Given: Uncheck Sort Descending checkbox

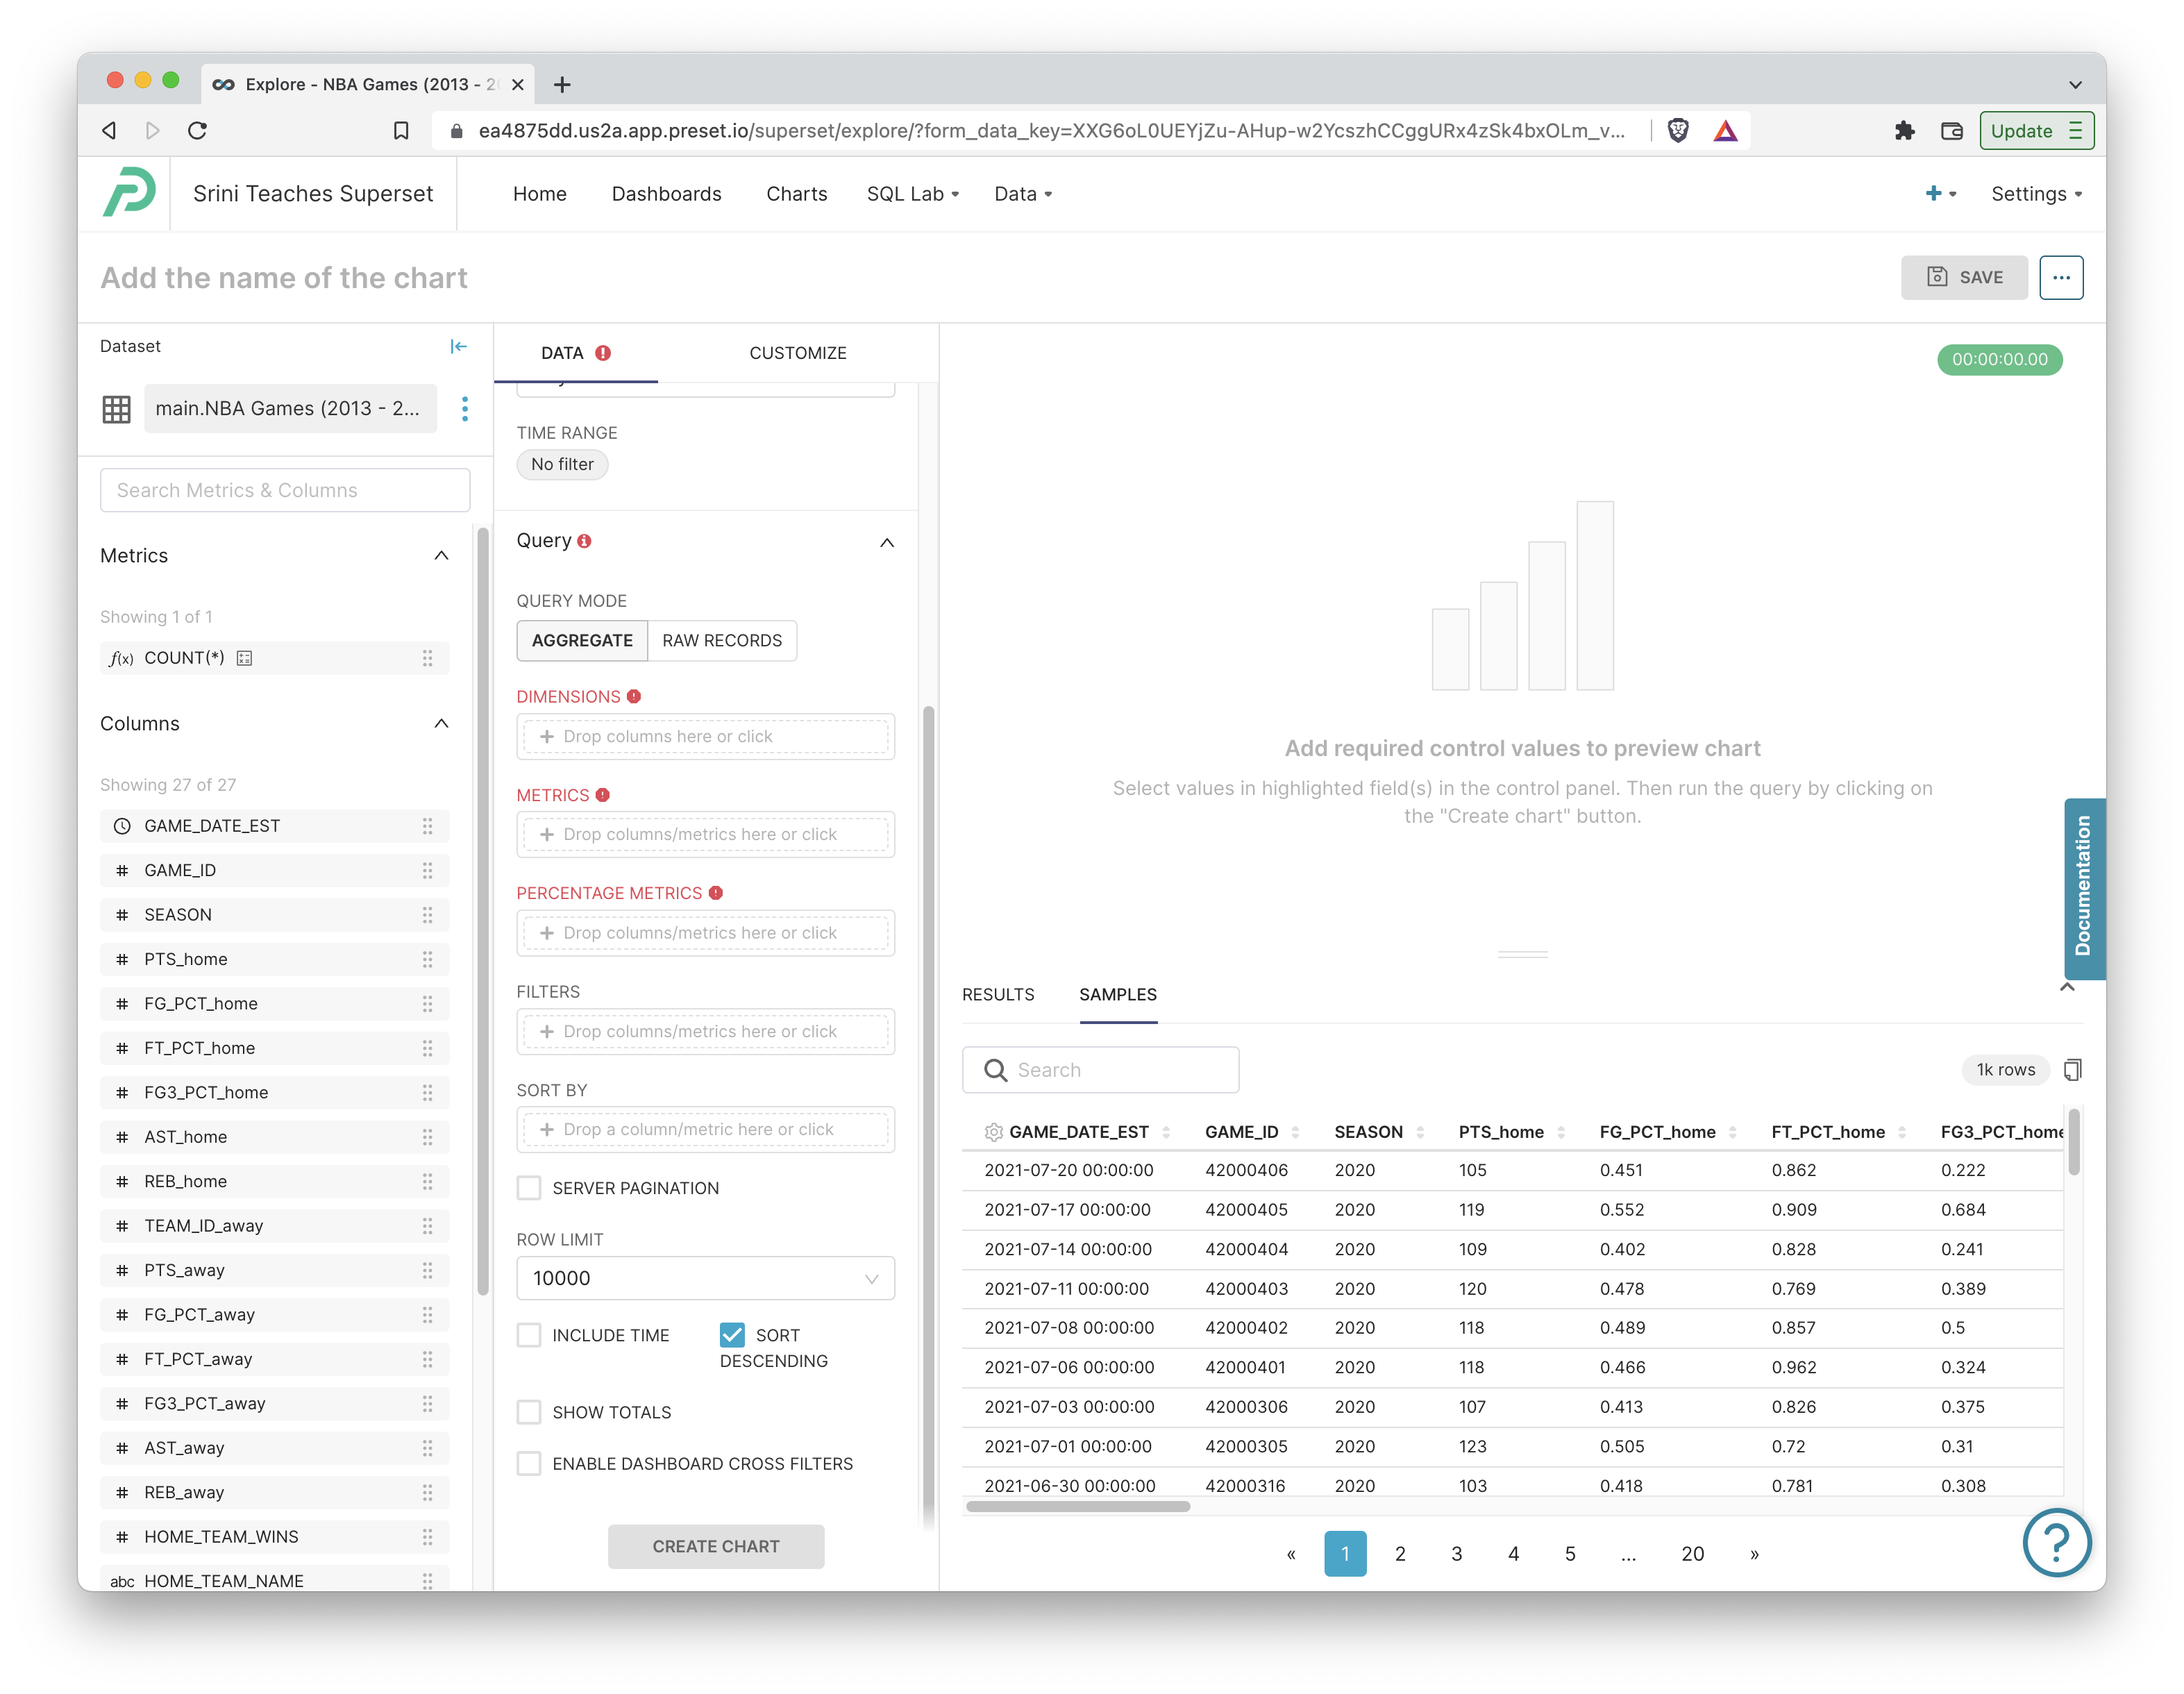Looking at the screenshot, I should (x=732, y=1334).
